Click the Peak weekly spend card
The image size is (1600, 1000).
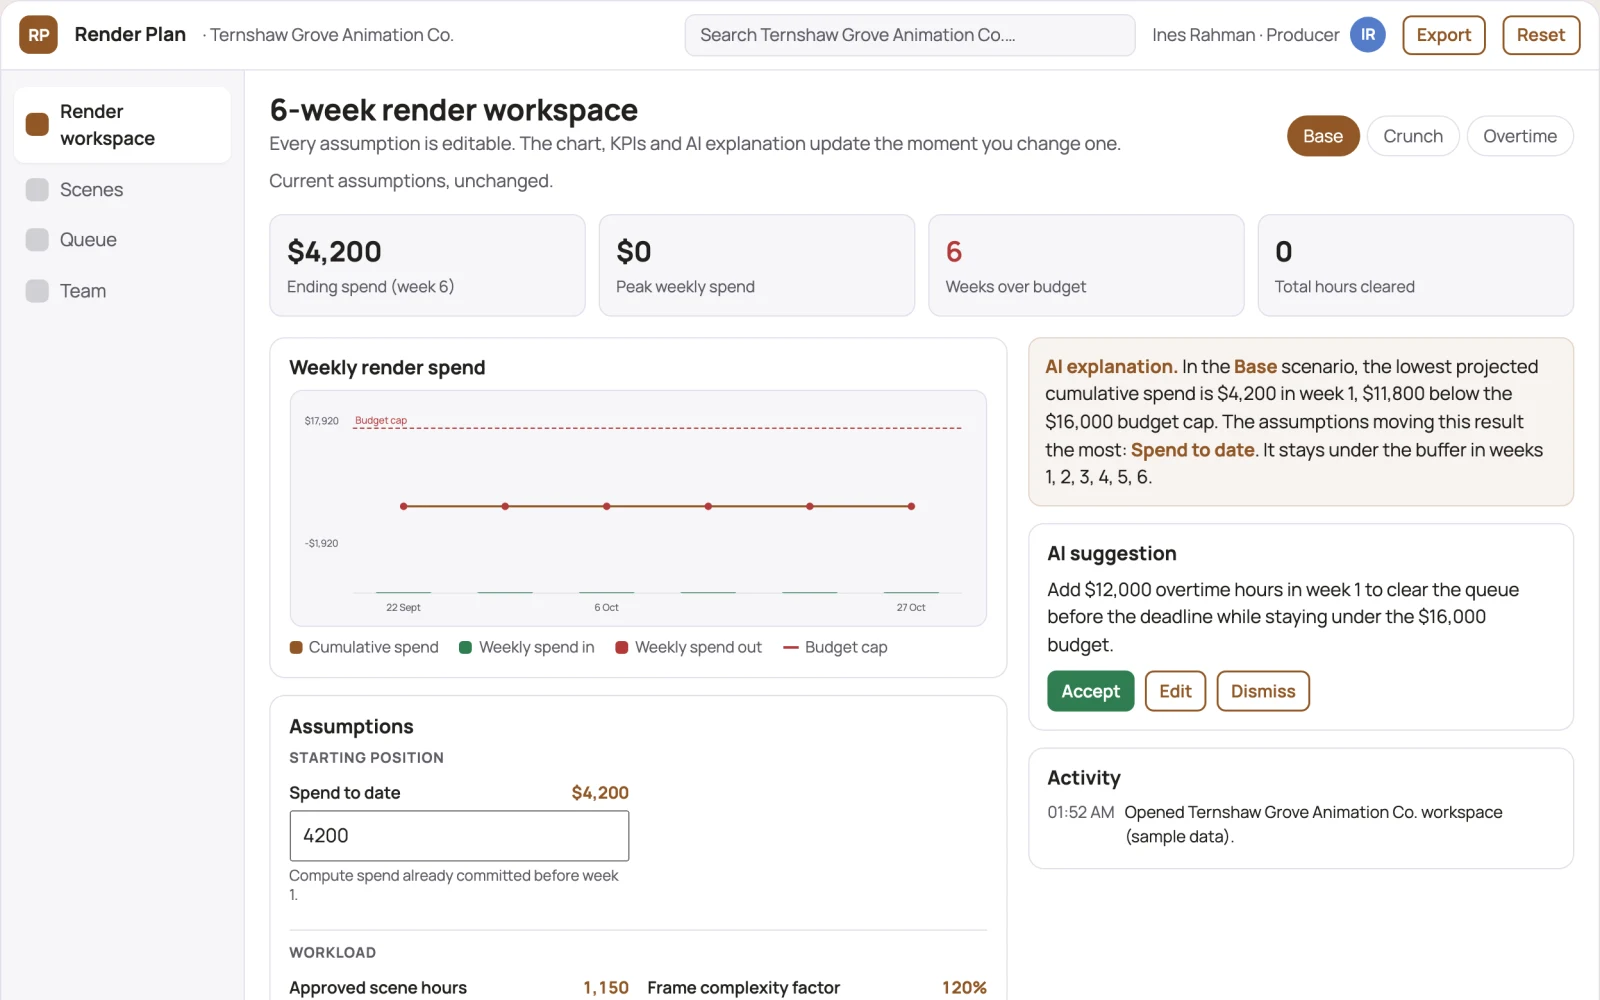click(756, 265)
